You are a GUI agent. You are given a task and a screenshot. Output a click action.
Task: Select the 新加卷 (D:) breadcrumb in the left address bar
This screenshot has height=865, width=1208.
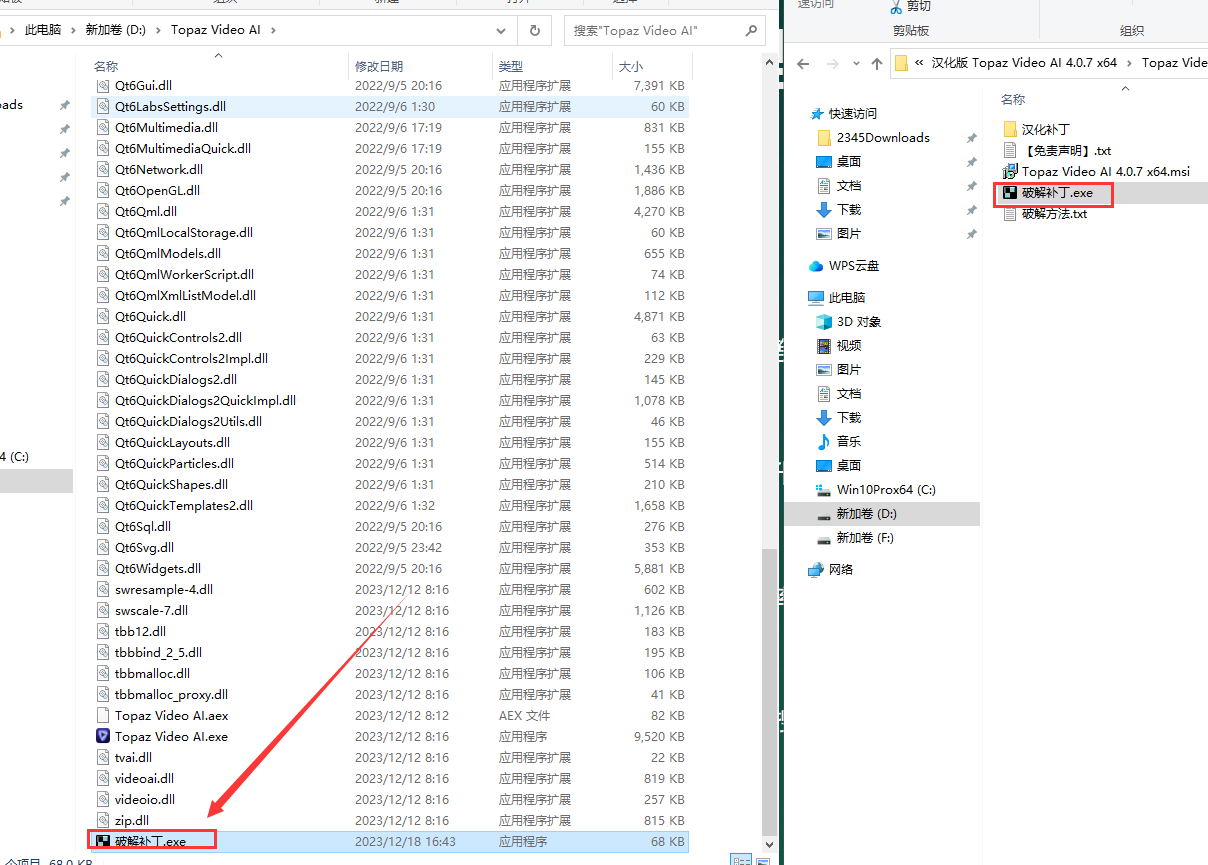(x=115, y=30)
